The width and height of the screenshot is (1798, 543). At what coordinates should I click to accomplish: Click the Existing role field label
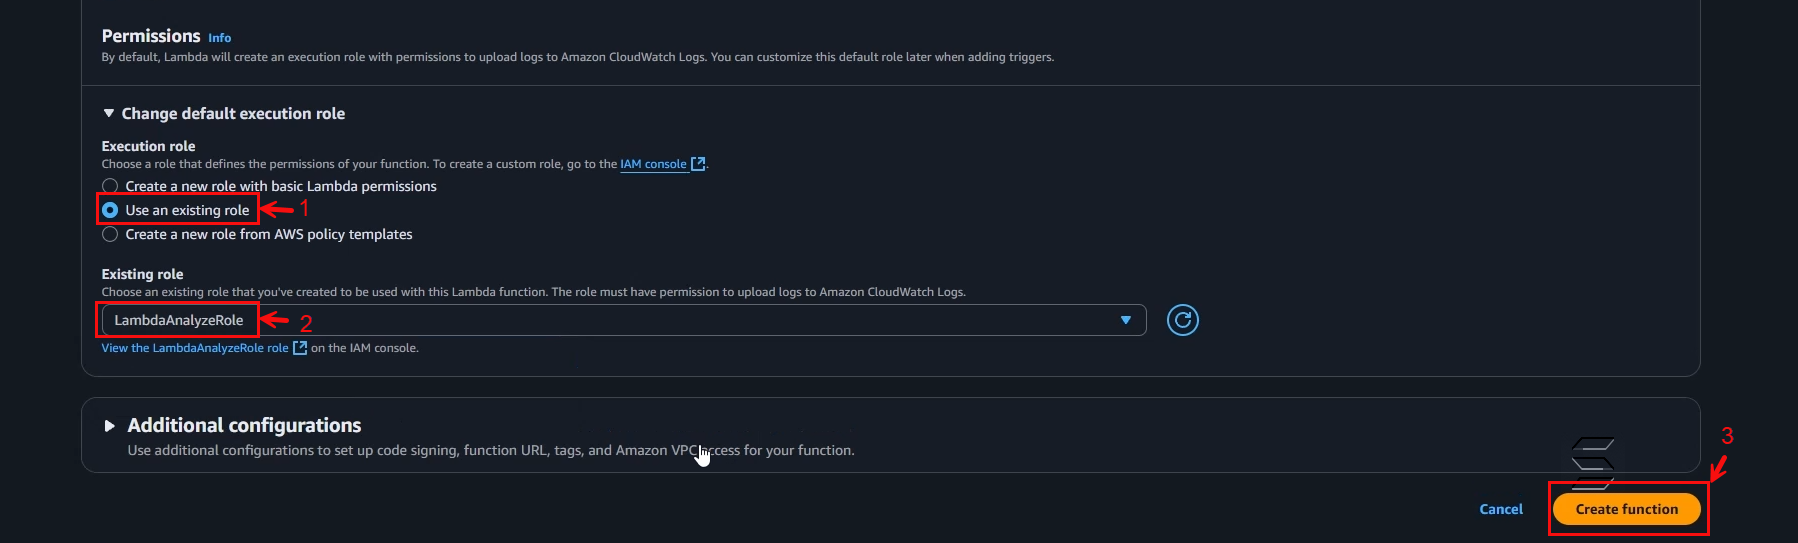pyautogui.click(x=142, y=274)
